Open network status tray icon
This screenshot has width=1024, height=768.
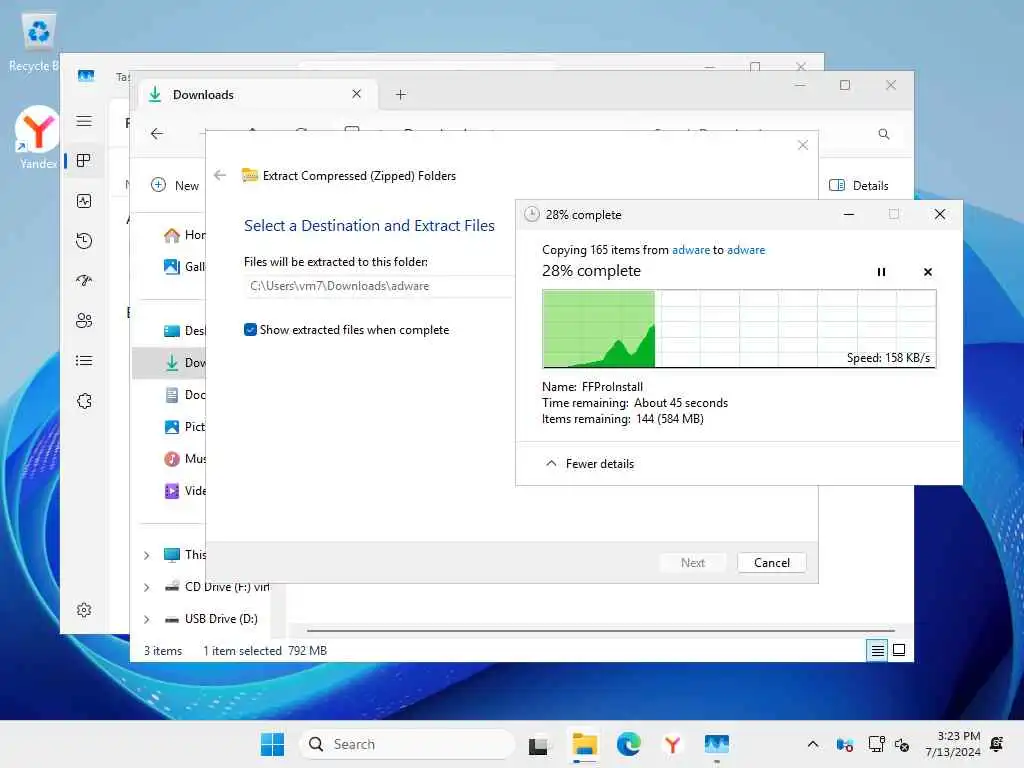coord(876,744)
